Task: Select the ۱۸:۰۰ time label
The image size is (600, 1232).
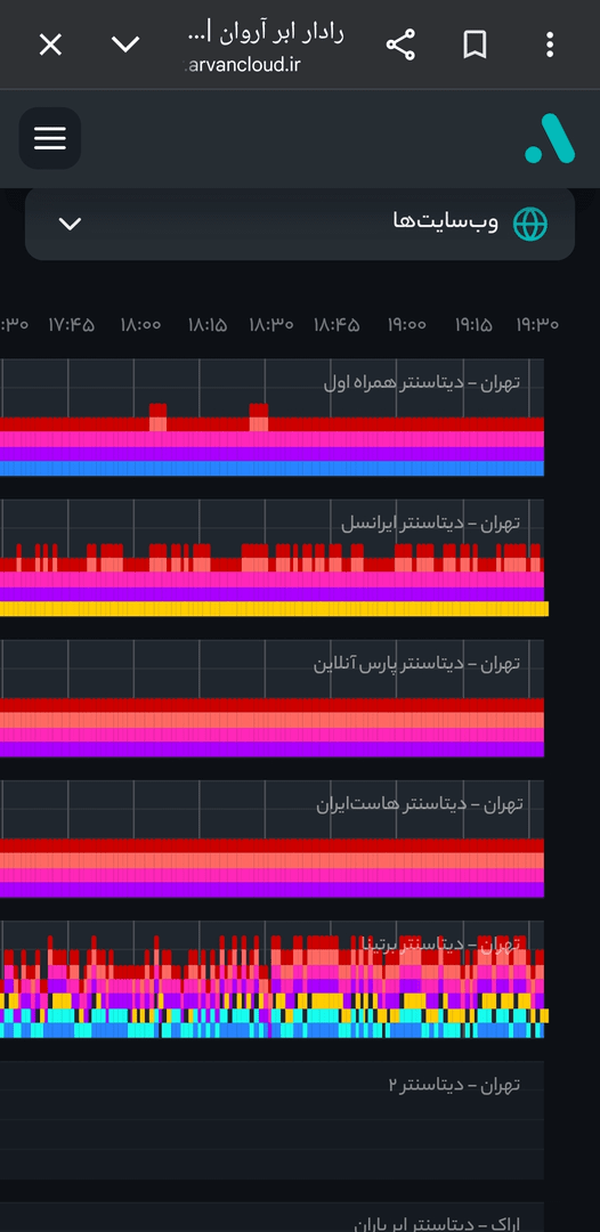Action: (141, 324)
